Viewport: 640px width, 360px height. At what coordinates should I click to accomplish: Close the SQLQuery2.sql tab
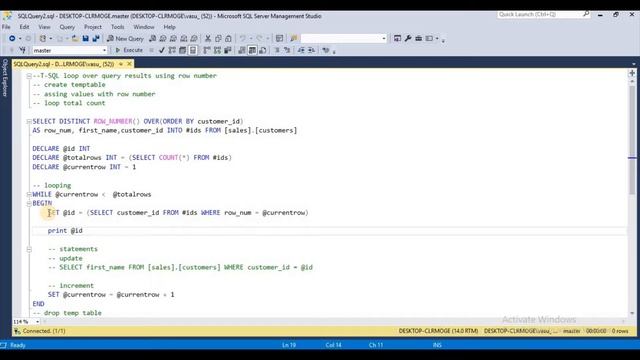pyautogui.click(x=129, y=64)
